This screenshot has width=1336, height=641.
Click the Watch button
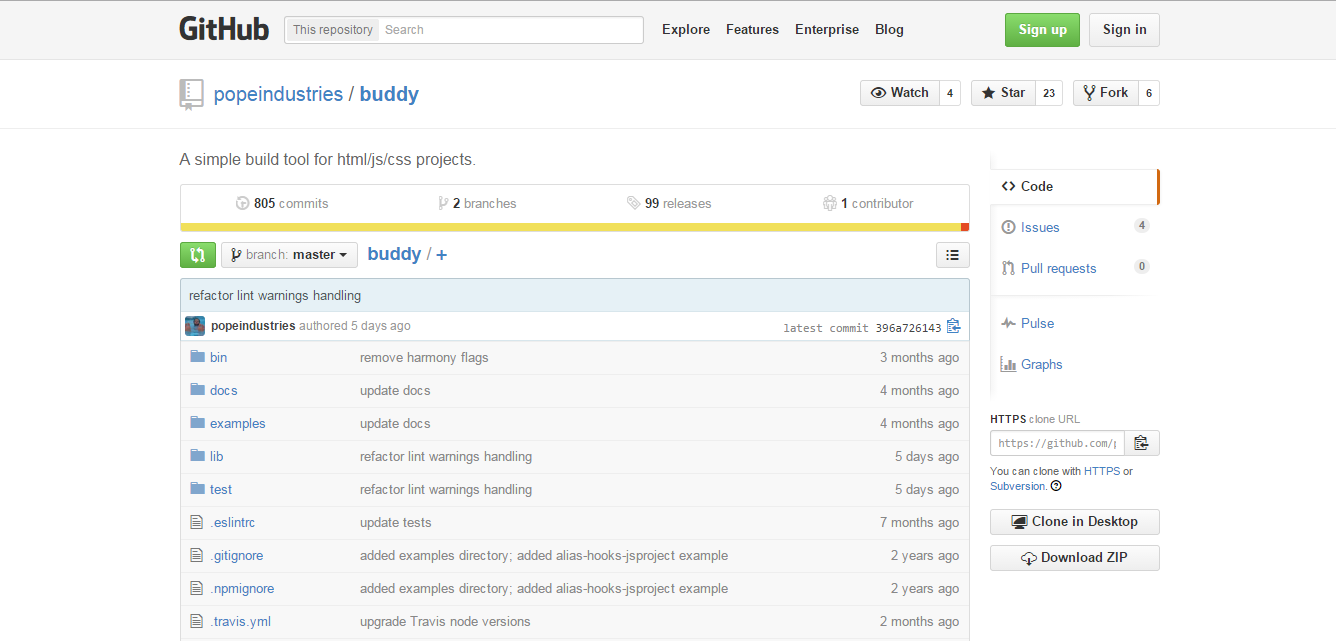coord(900,93)
